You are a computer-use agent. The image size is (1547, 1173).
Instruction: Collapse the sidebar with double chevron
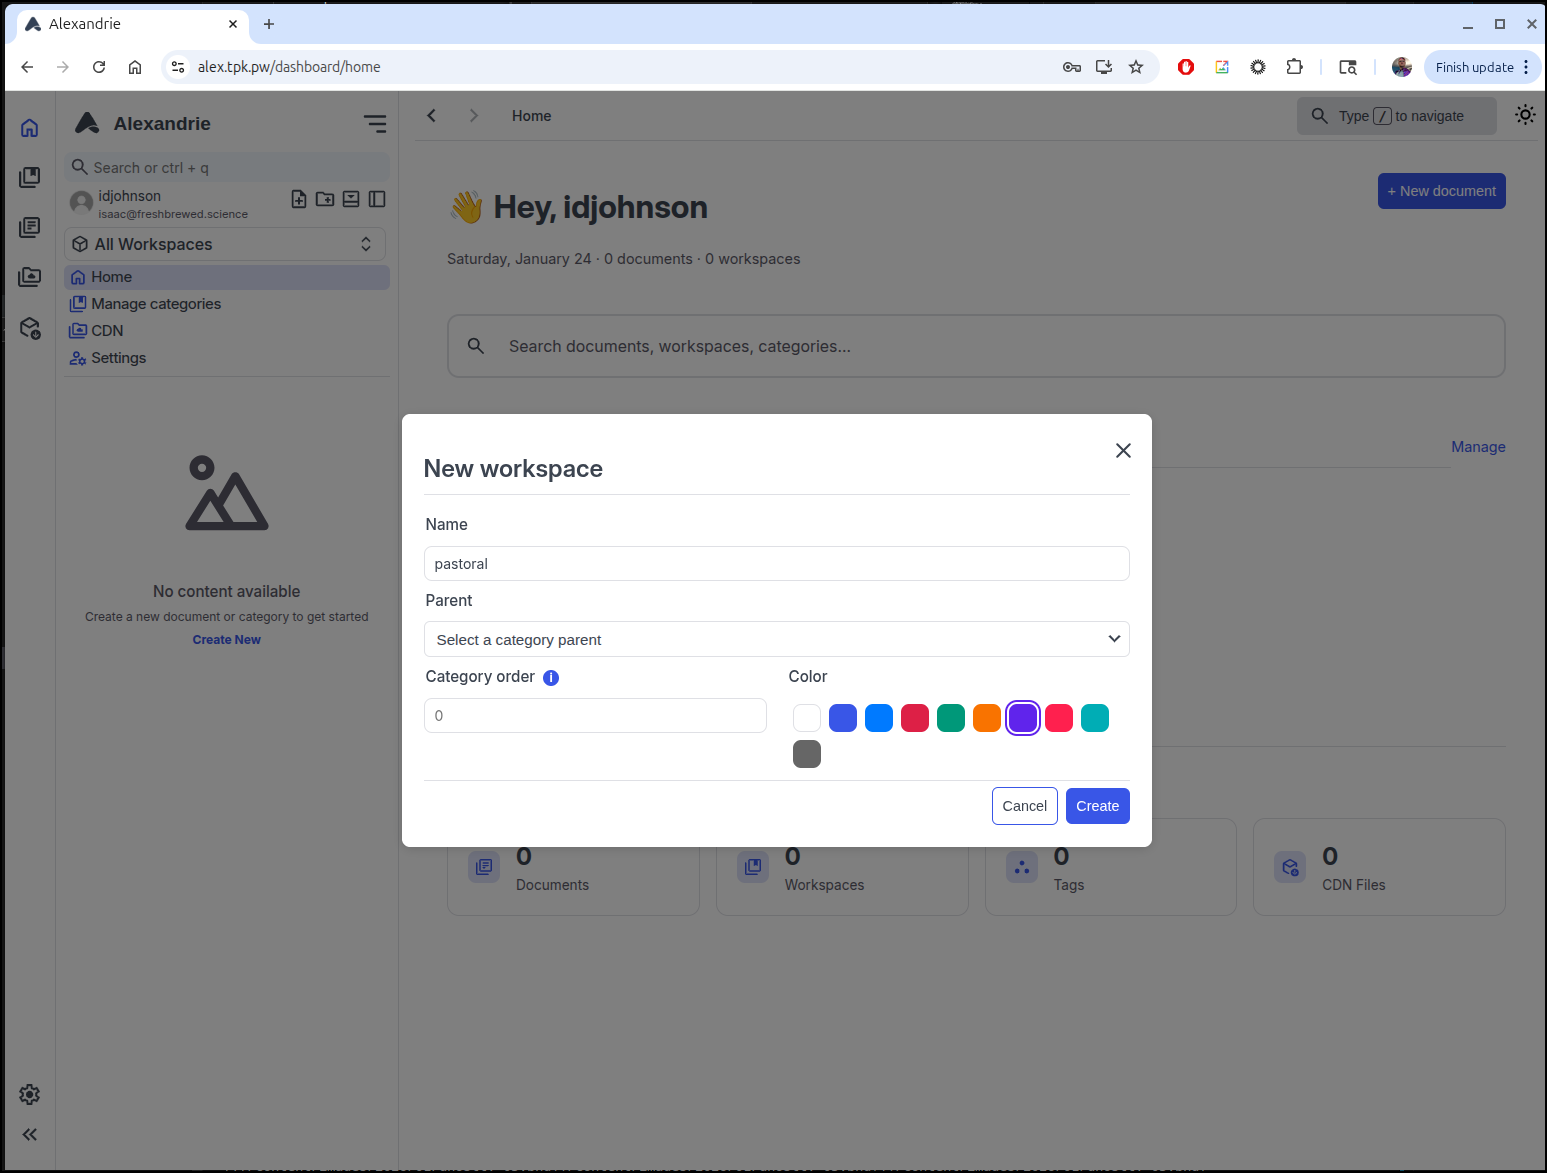[30, 1134]
